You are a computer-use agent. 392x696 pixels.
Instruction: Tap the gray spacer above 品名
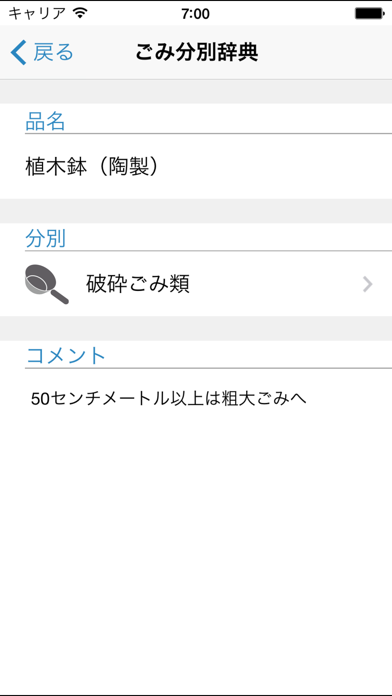(x=196, y=92)
